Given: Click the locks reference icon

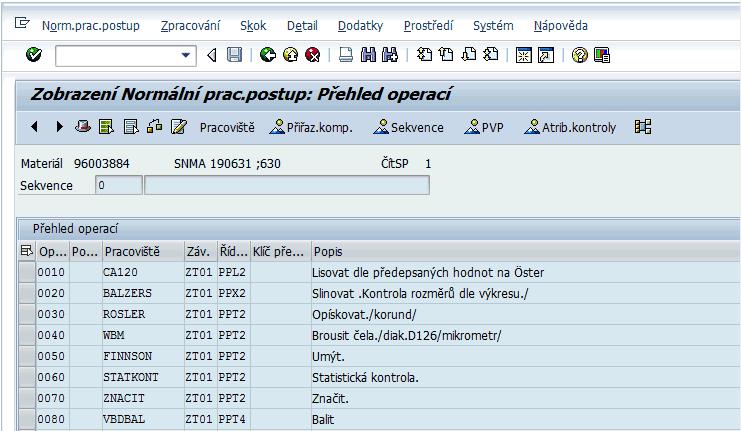Looking at the screenshot, I should click(155, 127).
